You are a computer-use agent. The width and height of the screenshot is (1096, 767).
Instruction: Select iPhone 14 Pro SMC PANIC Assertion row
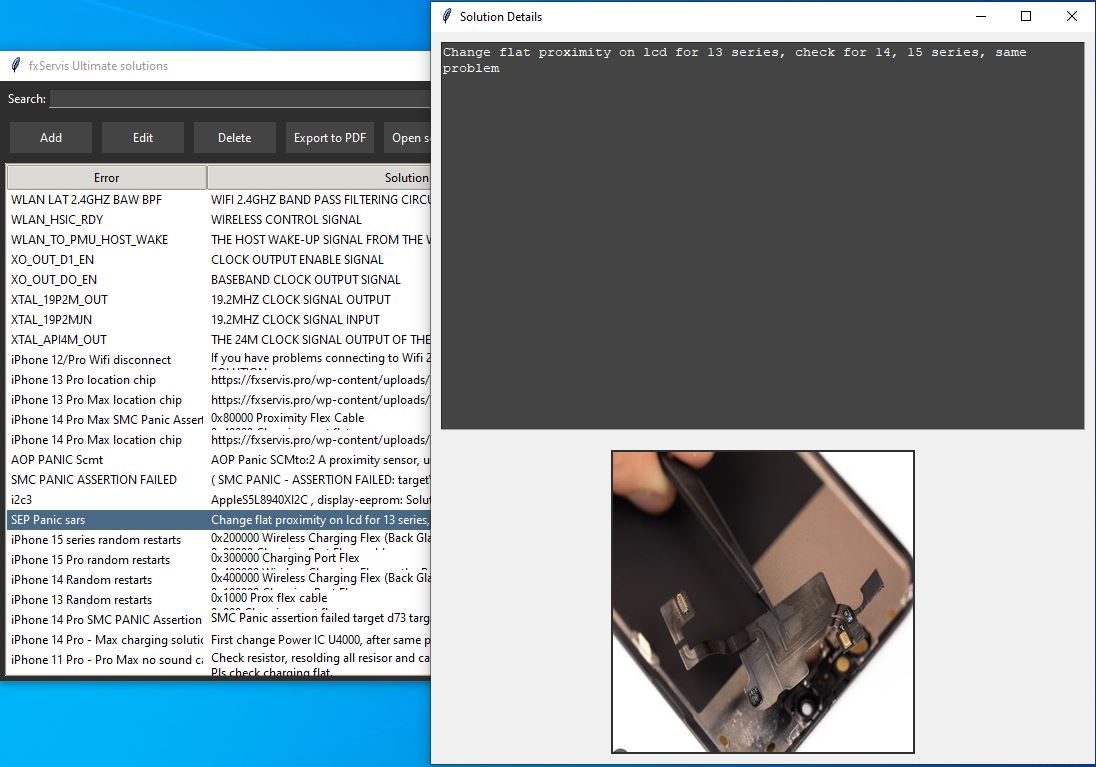(219, 620)
